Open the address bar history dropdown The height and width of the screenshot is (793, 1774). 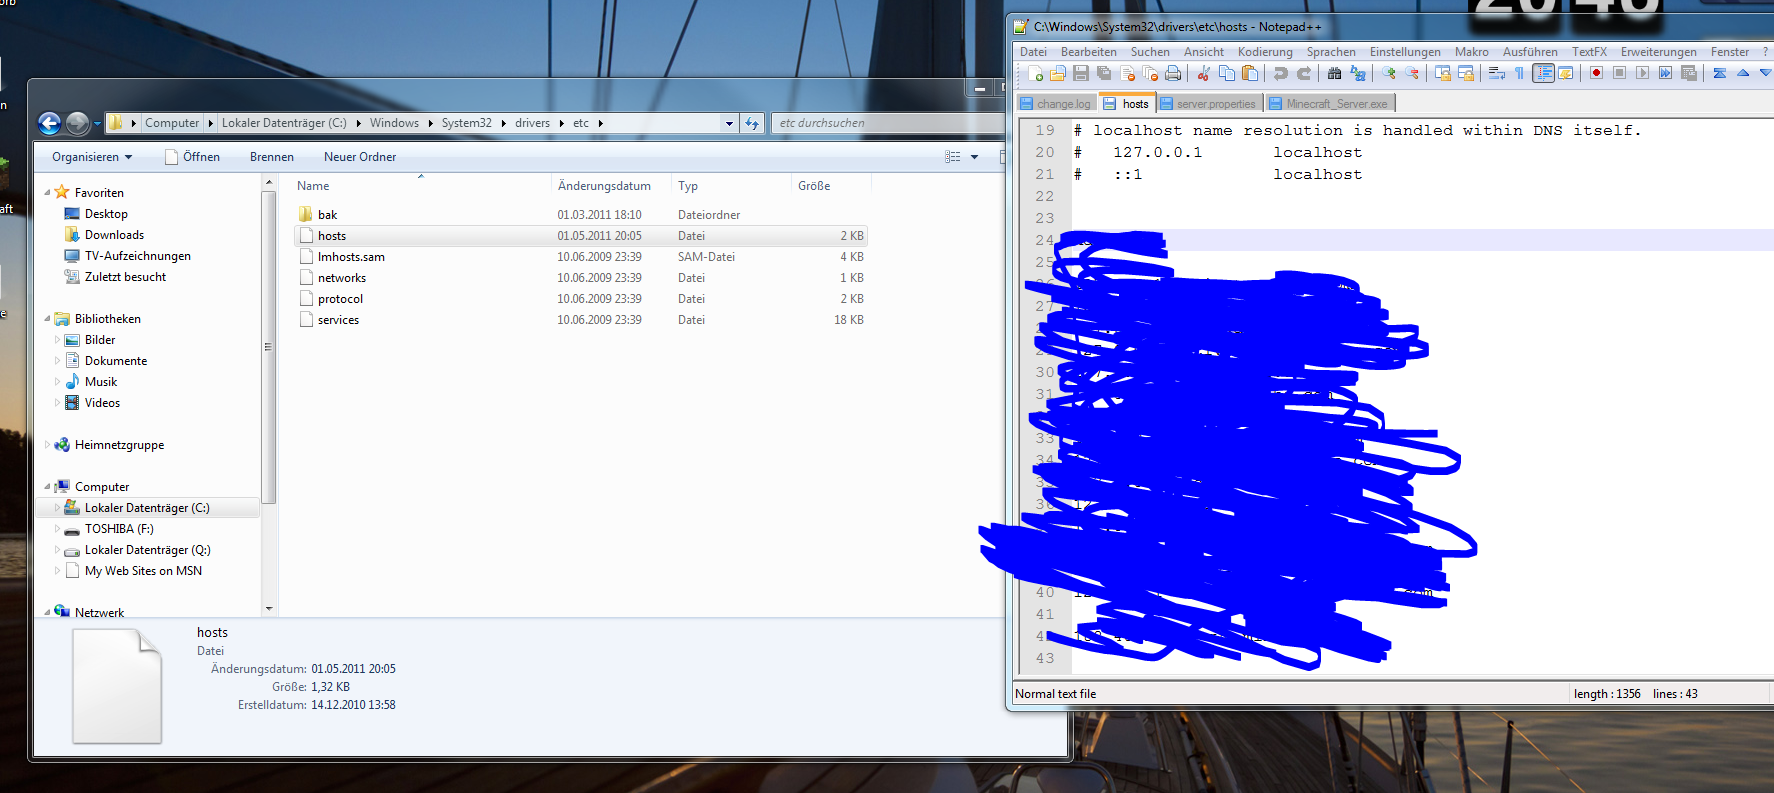tap(729, 123)
